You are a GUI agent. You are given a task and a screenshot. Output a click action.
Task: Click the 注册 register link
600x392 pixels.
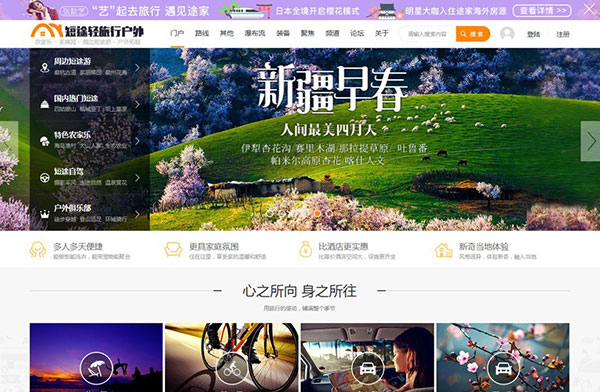click(563, 34)
